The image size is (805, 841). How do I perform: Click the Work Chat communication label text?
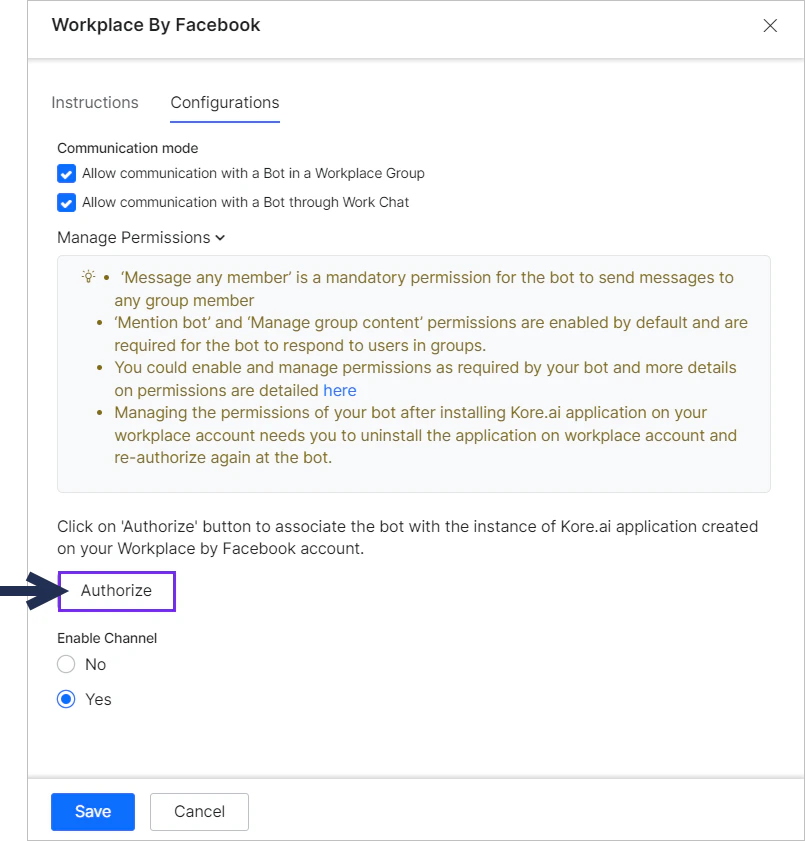coord(245,202)
